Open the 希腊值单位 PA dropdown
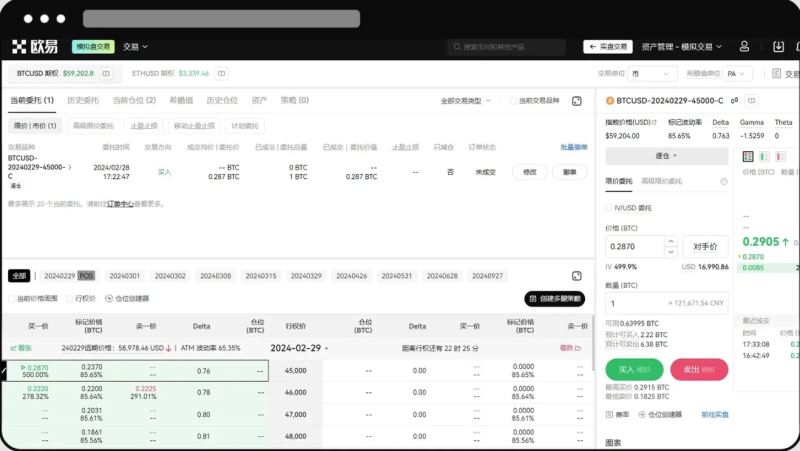This screenshot has height=451, width=800. point(737,73)
